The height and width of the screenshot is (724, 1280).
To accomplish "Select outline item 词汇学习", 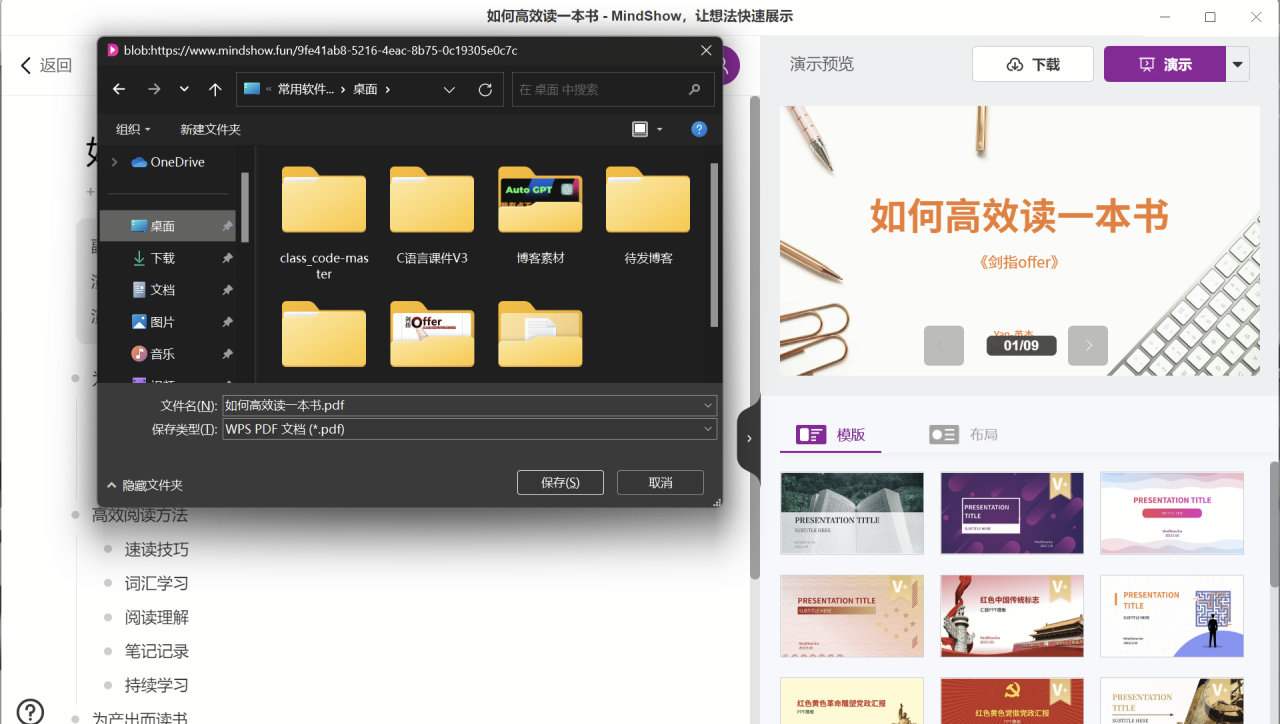I will tap(157, 583).
